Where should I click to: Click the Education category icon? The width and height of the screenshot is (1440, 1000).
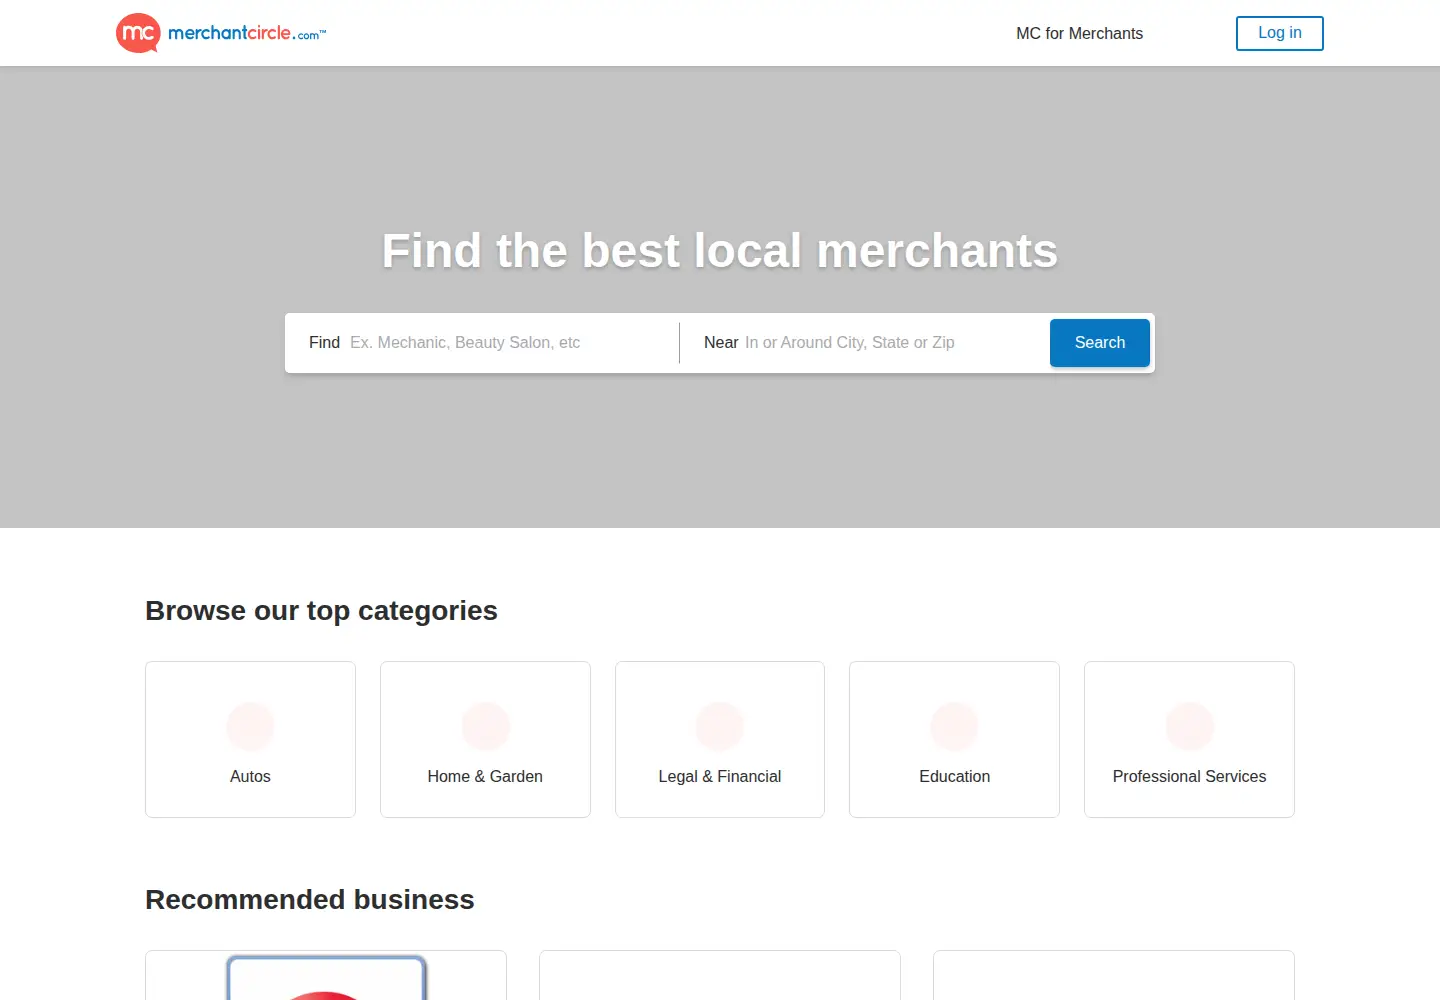pos(955,726)
